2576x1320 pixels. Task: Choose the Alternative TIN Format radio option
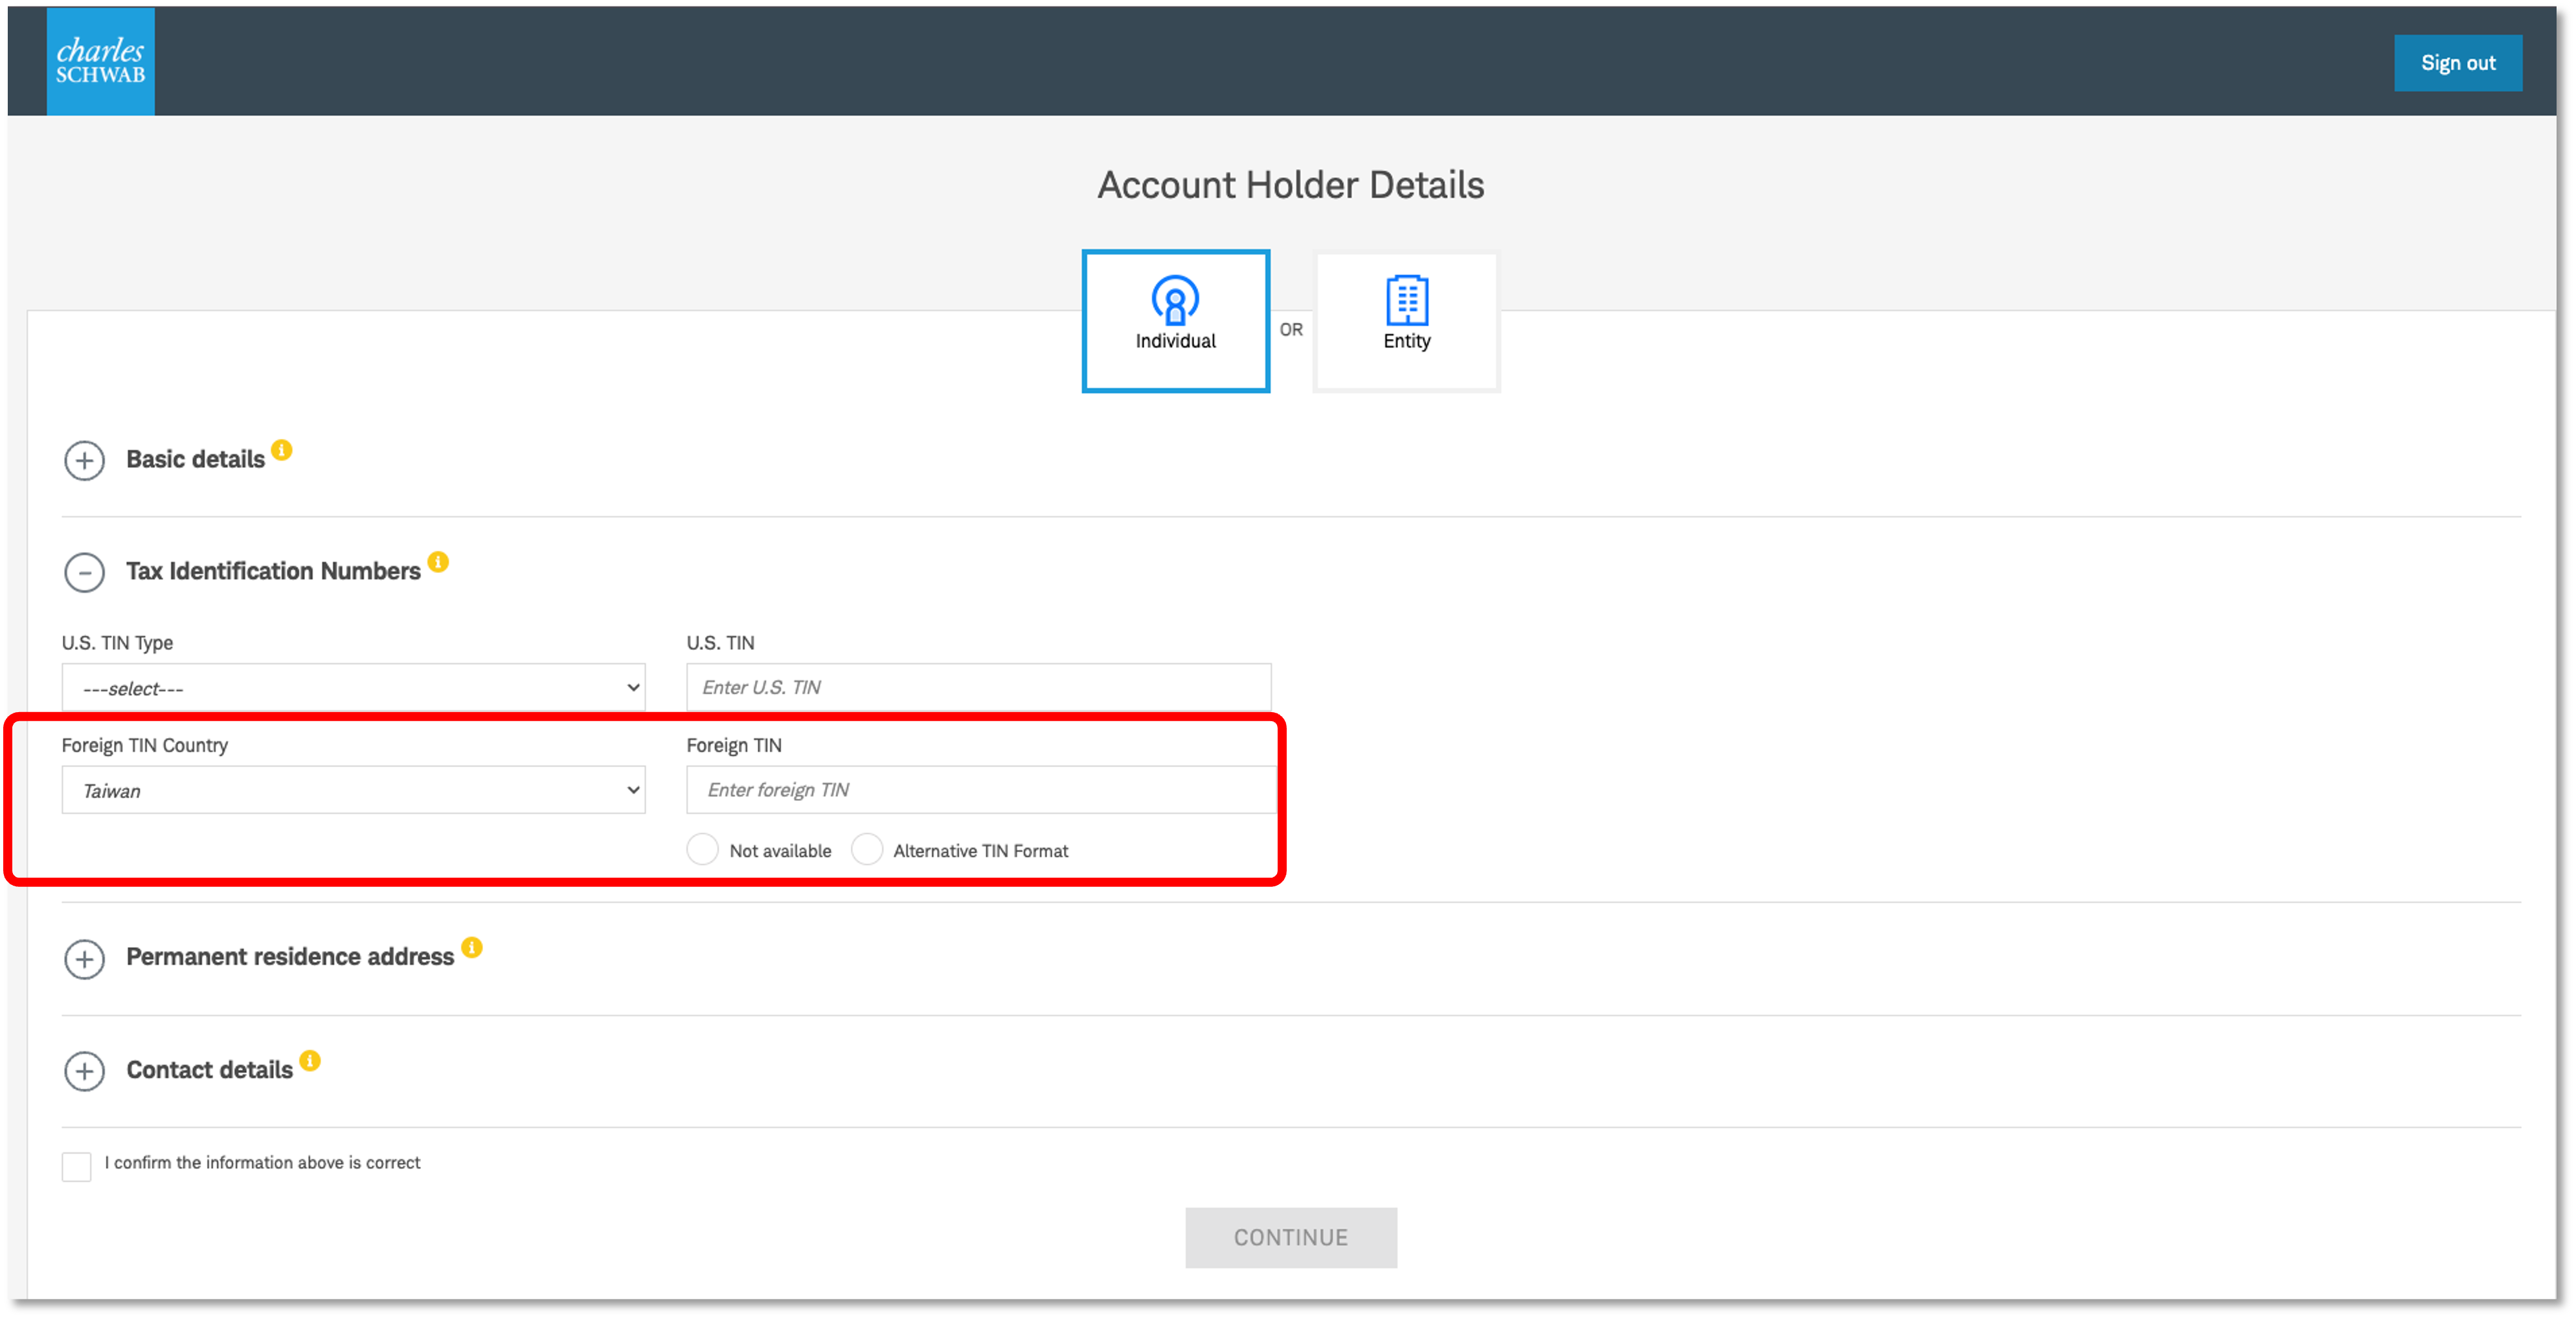(866, 849)
